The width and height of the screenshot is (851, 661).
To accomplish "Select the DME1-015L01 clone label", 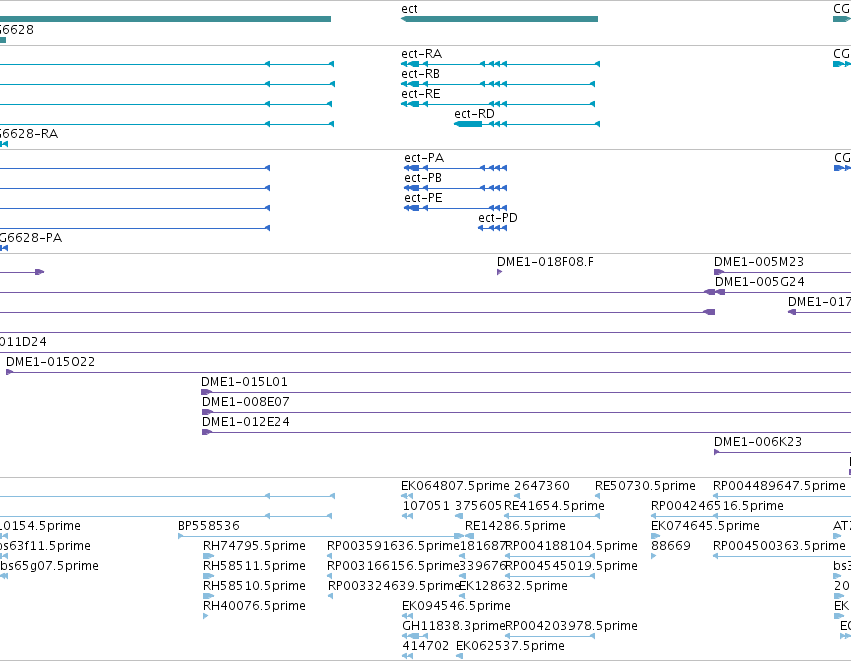I will [244, 382].
